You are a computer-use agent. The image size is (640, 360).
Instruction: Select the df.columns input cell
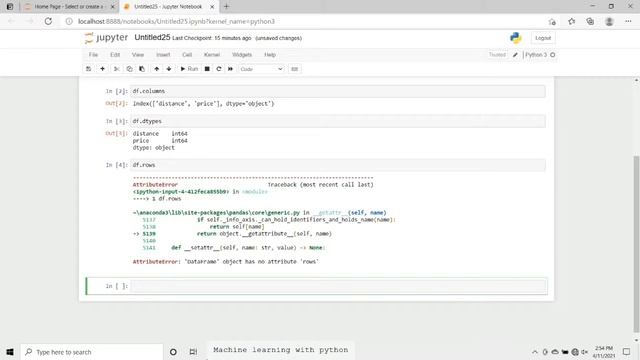click(x=338, y=91)
